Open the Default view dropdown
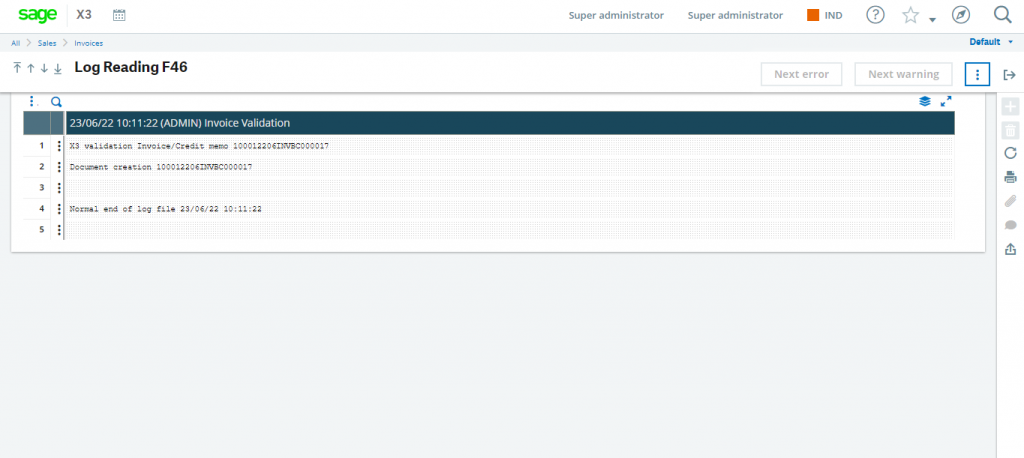This screenshot has width=1024, height=458. click(x=991, y=42)
